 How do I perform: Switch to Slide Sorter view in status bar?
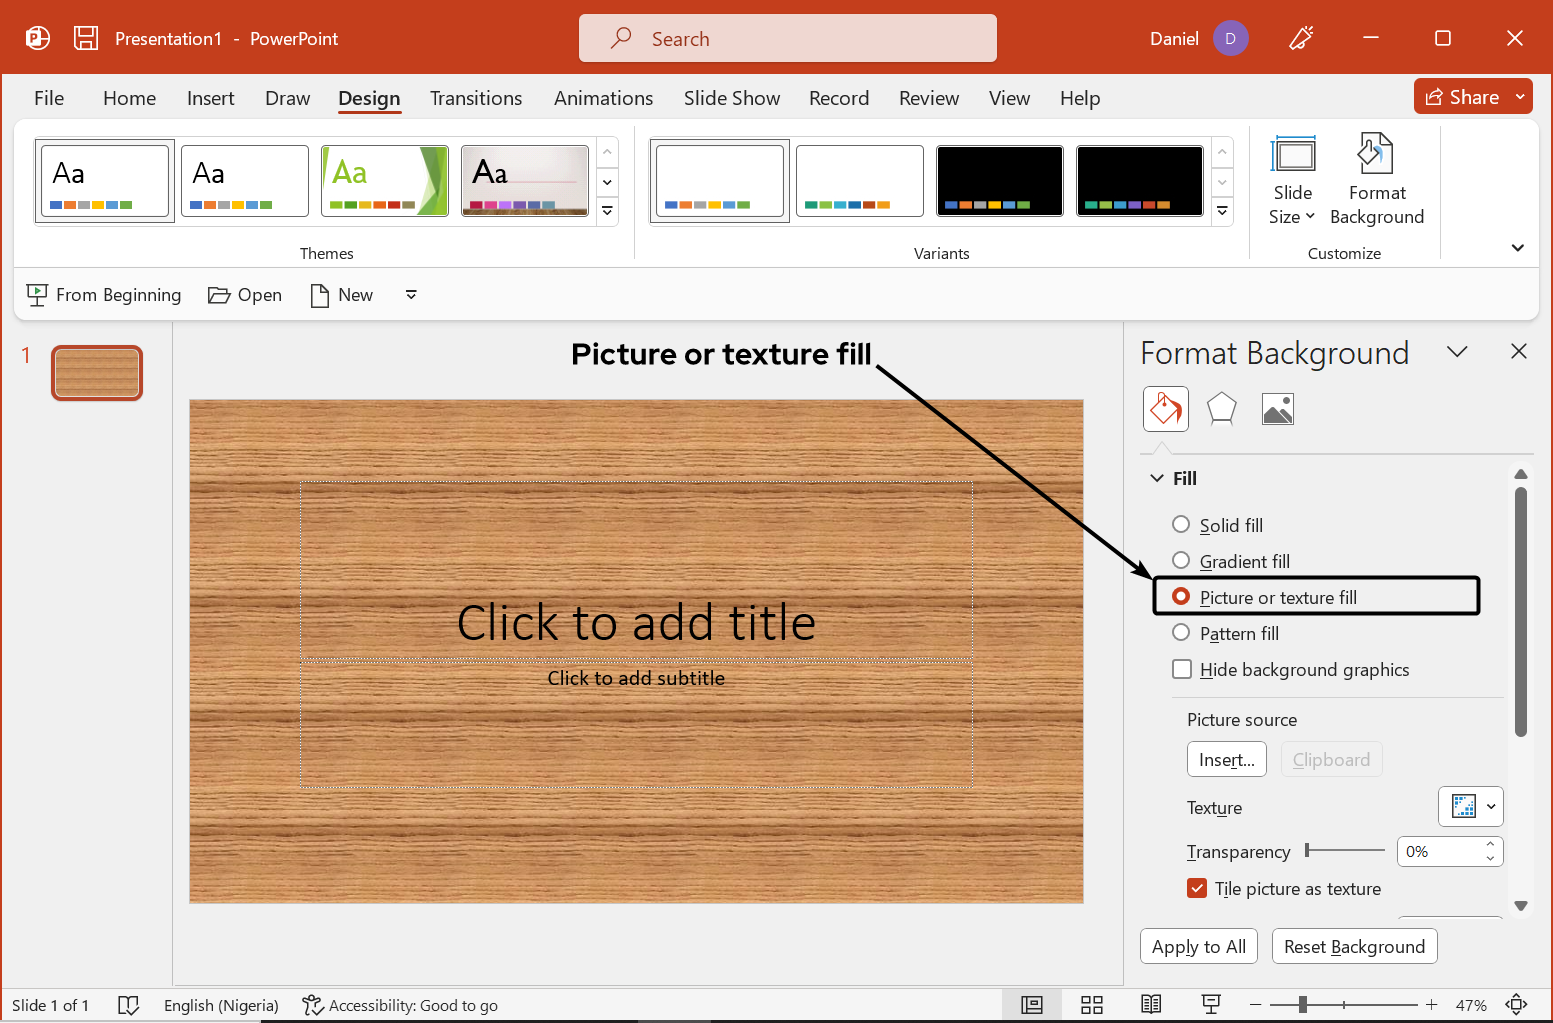(x=1091, y=1004)
